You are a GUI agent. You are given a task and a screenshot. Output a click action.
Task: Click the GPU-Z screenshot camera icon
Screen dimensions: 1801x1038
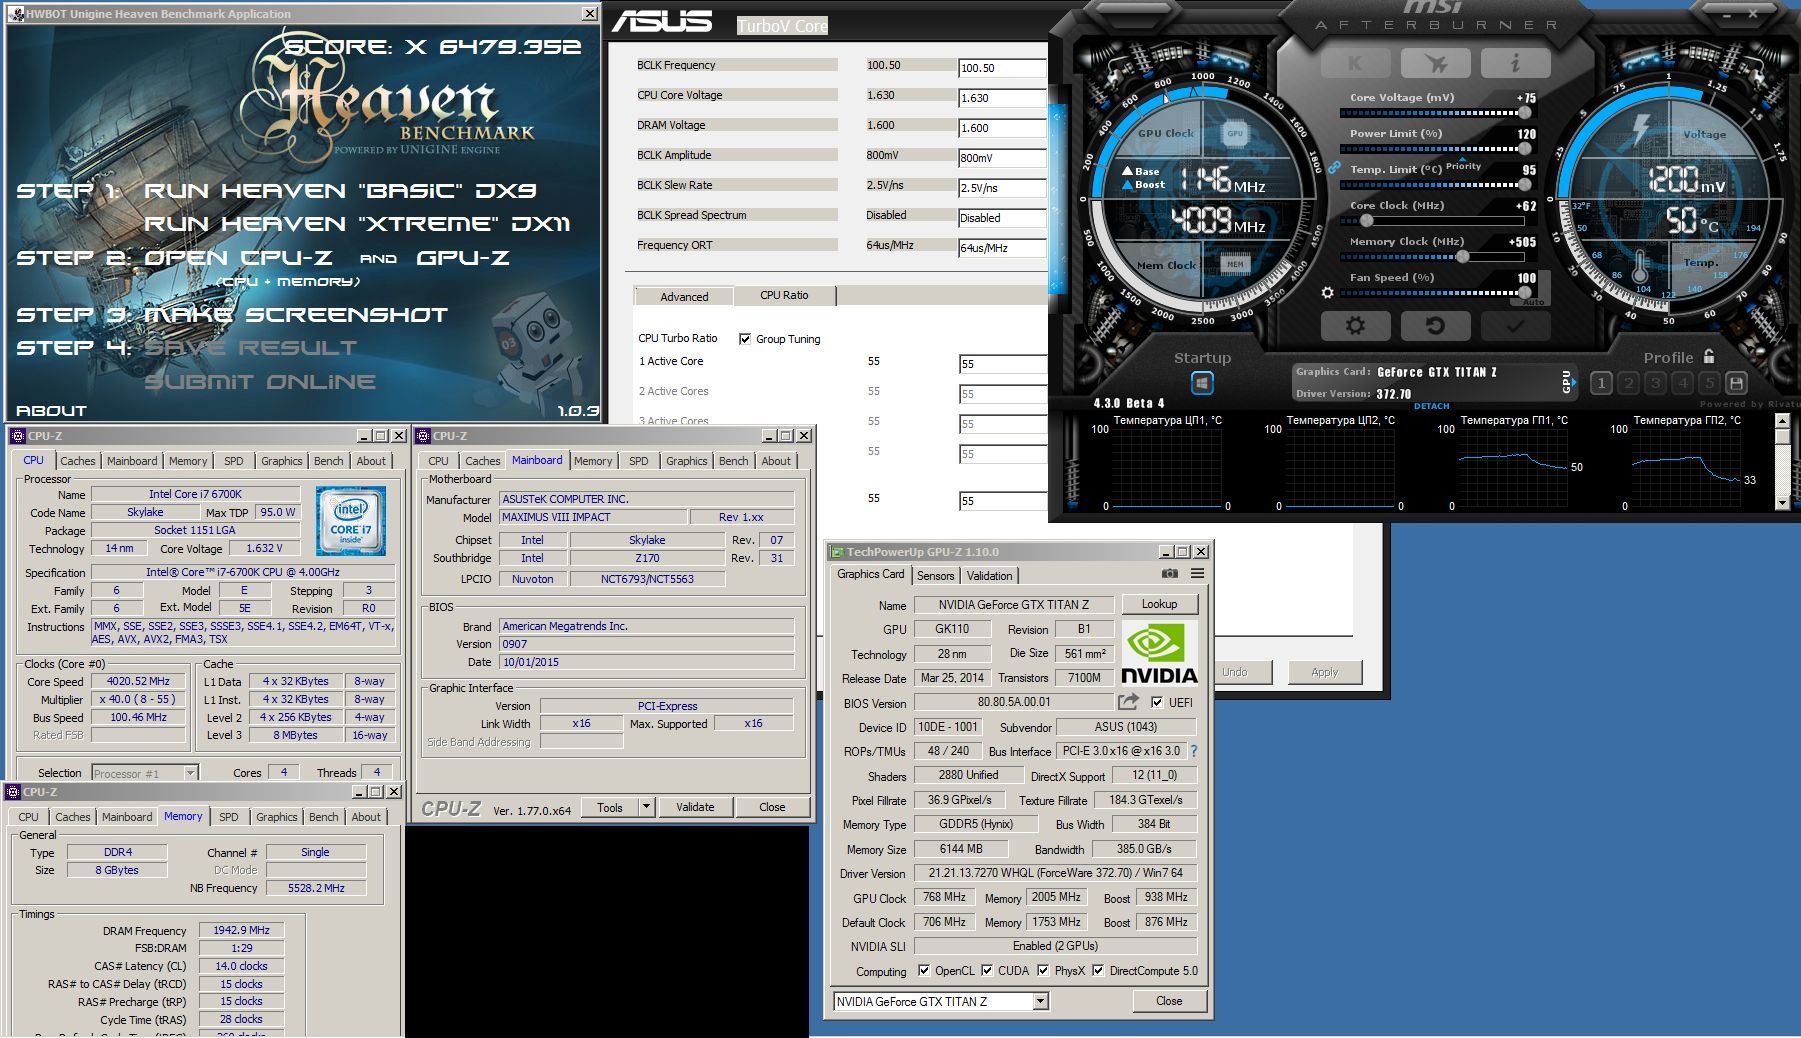click(x=1169, y=574)
